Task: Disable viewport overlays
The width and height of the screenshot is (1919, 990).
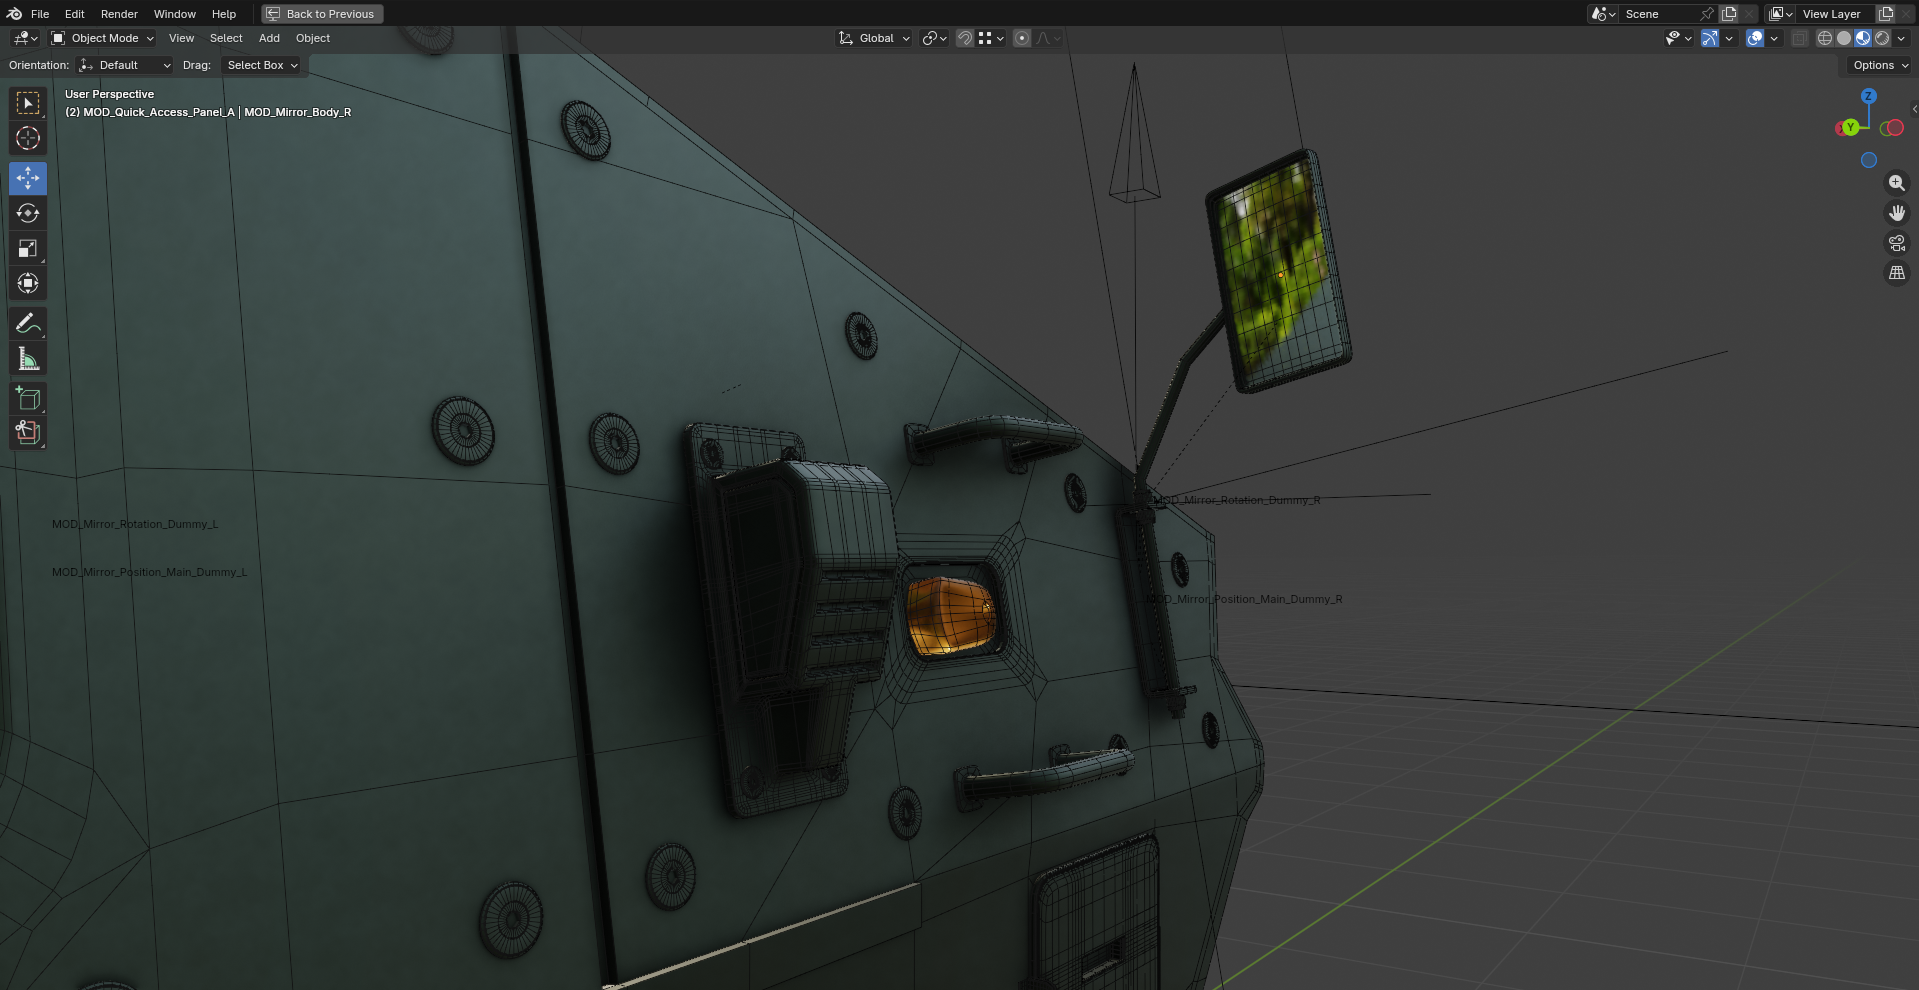Action: 1755,38
